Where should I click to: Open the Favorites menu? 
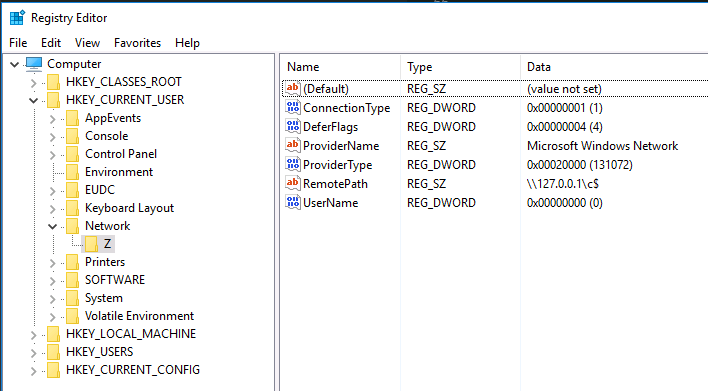(137, 43)
